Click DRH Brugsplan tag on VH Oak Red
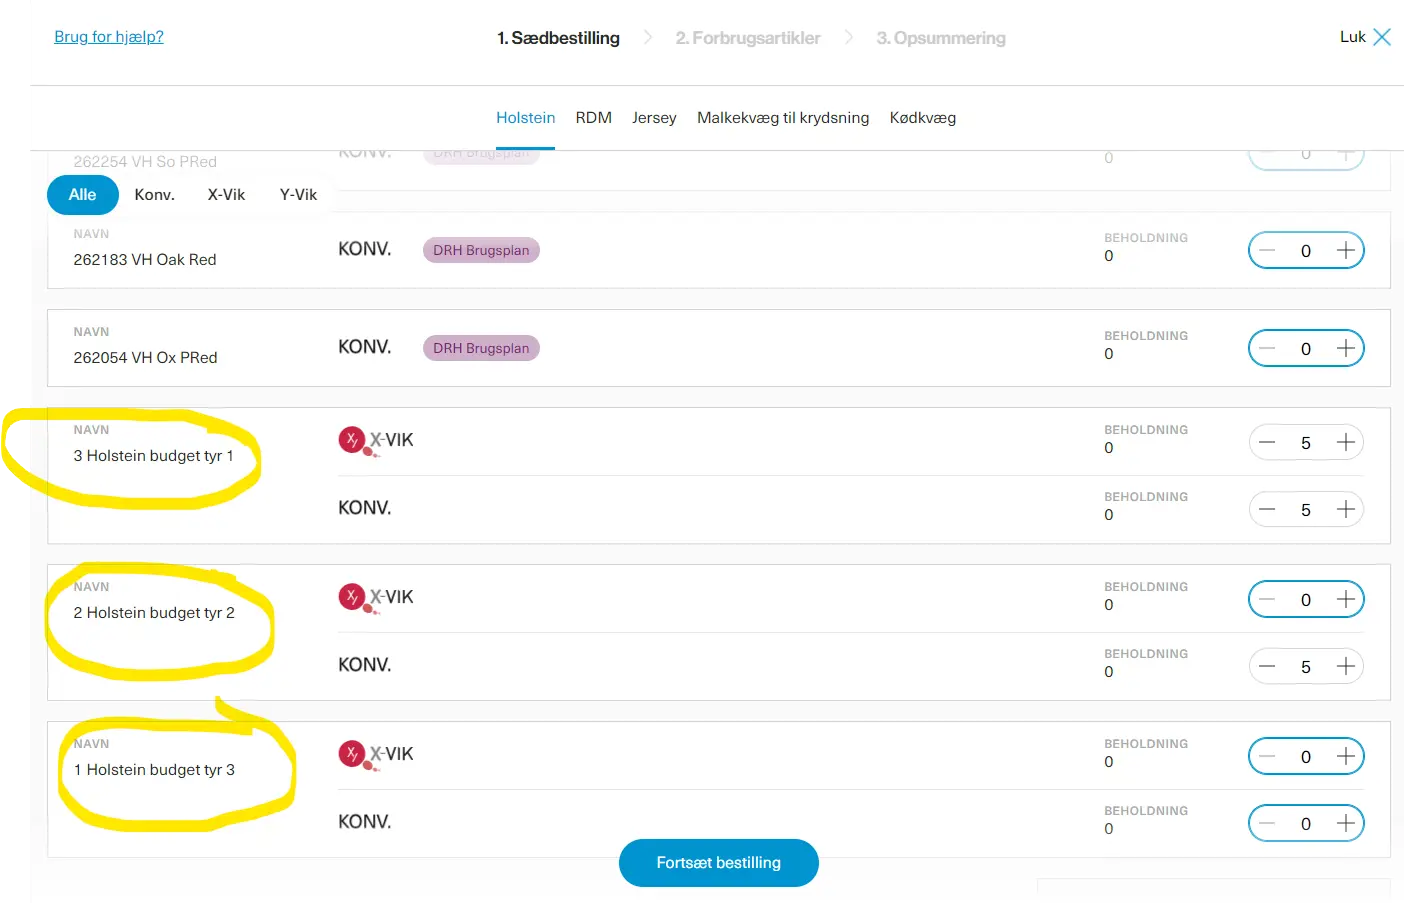Image resolution: width=1404 pixels, height=903 pixels. click(481, 250)
